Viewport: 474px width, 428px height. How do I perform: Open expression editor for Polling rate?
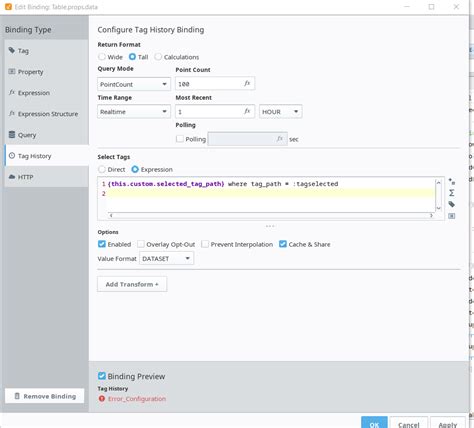pyautogui.click(x=280, y=139)
